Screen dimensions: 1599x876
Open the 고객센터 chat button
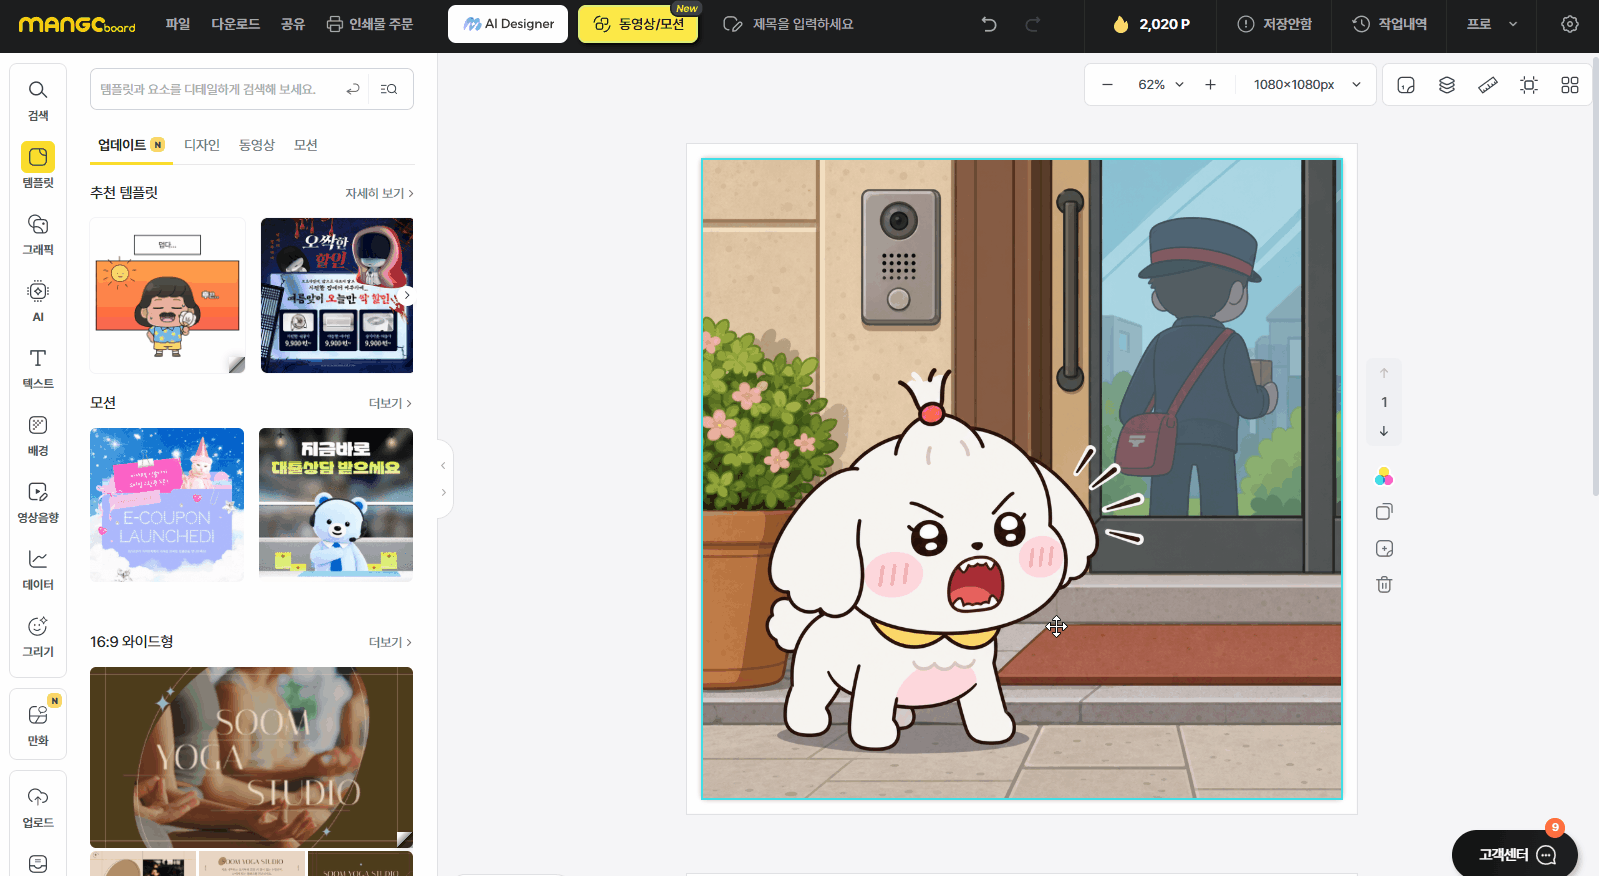pos(1515,854)
